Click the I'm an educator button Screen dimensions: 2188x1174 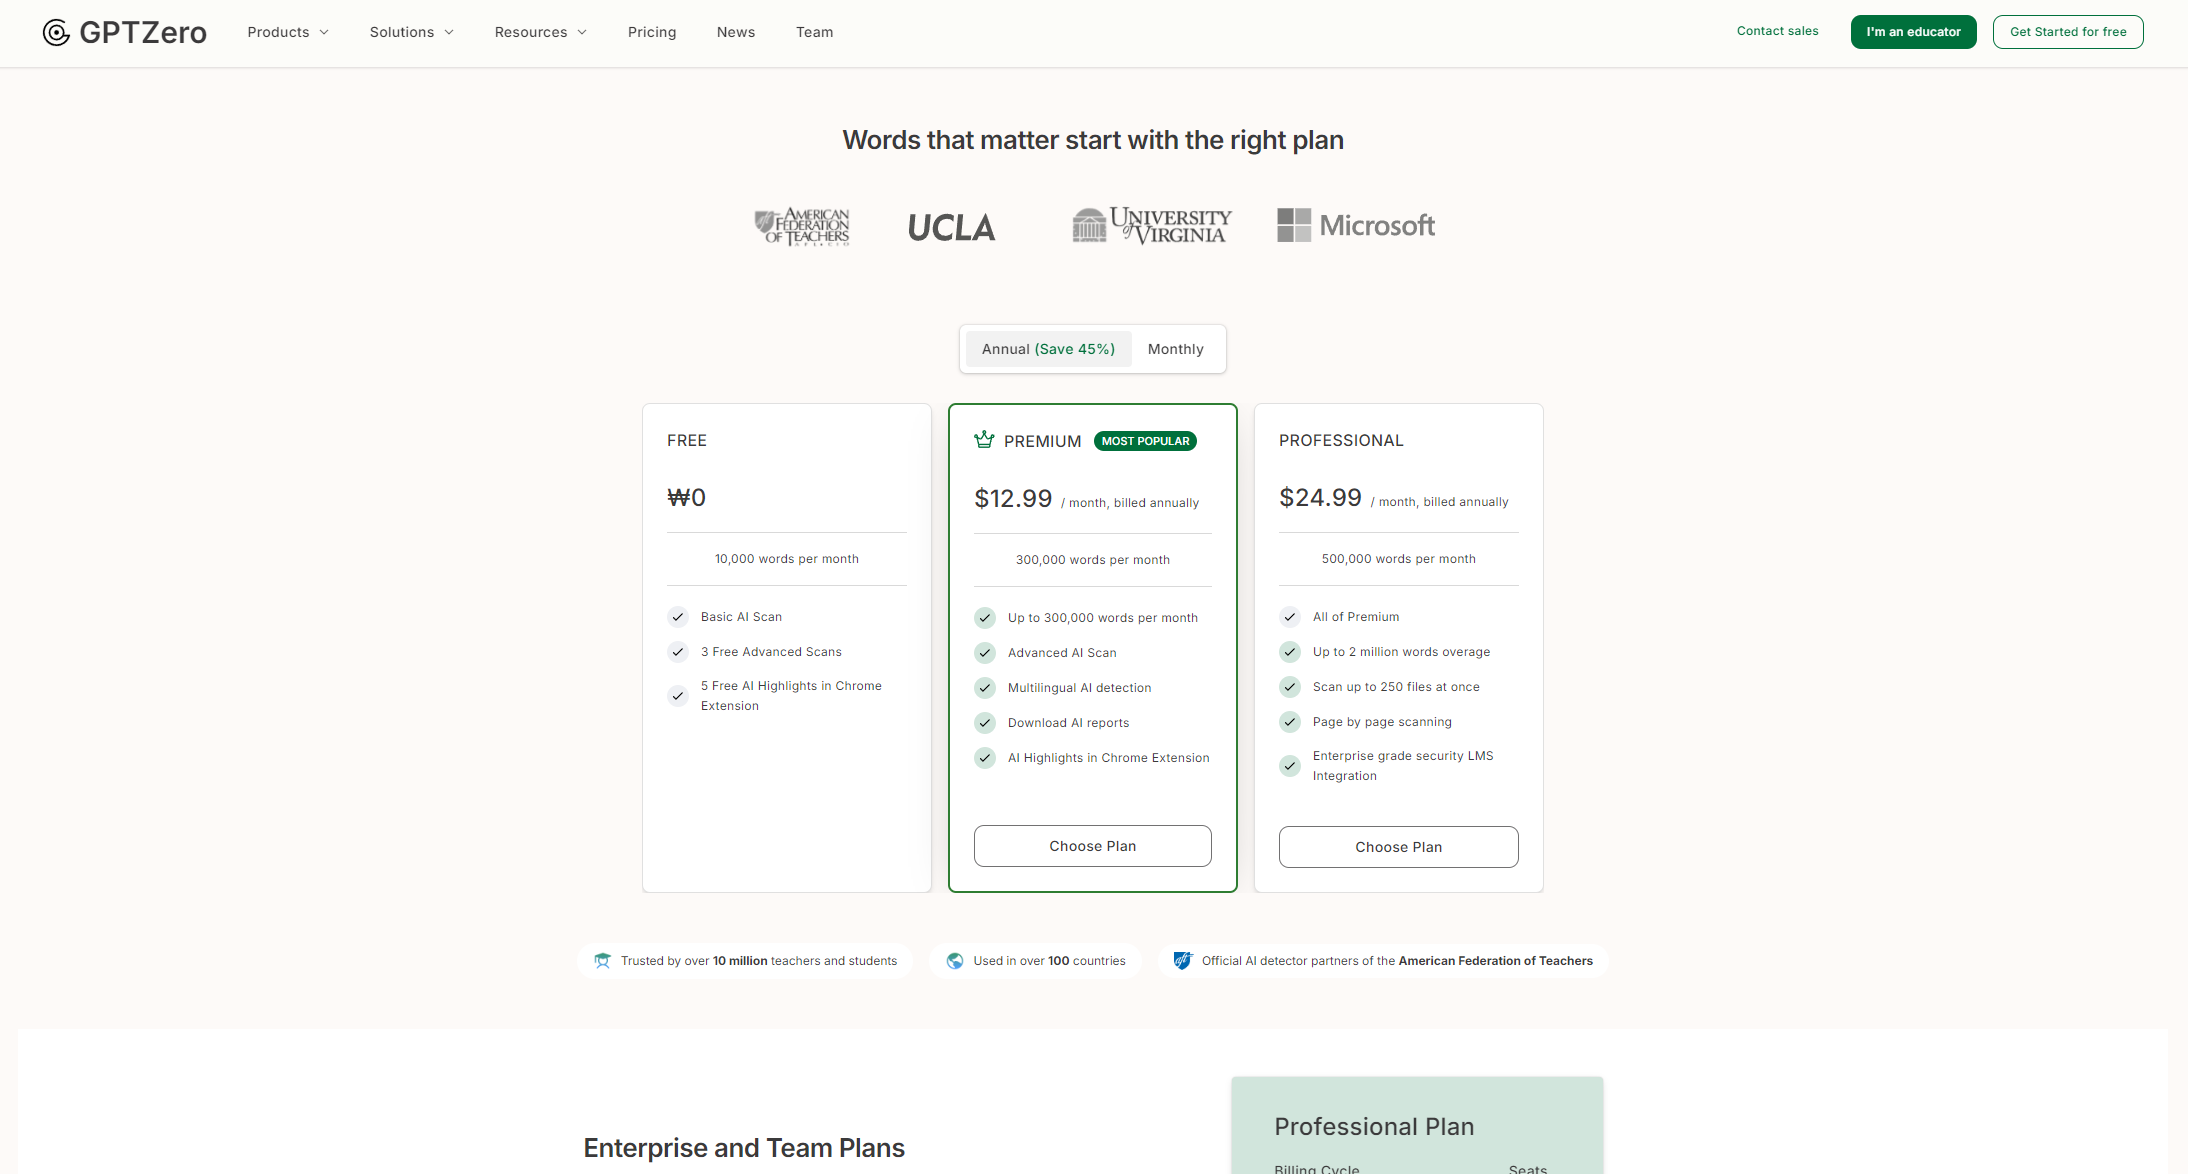coord(1914,32)
